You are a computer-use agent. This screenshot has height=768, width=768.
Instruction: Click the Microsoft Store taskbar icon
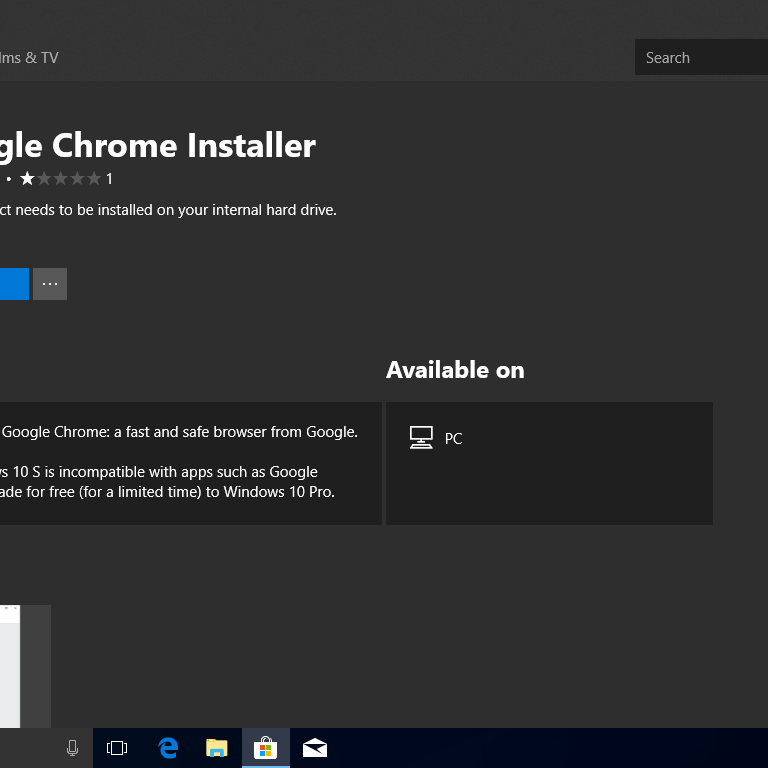coord(265,748)
